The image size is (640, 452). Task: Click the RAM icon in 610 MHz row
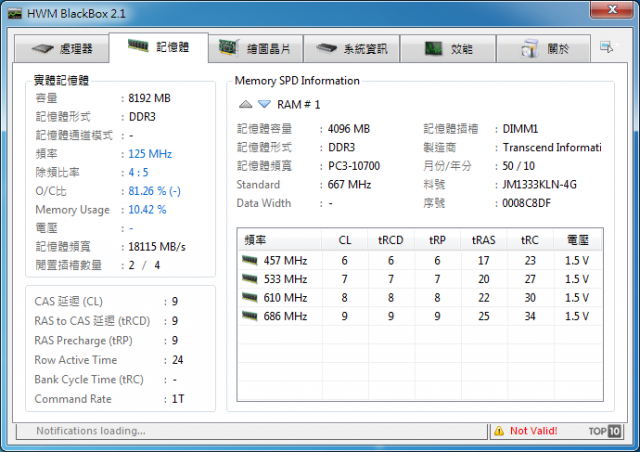pos(249,297)
